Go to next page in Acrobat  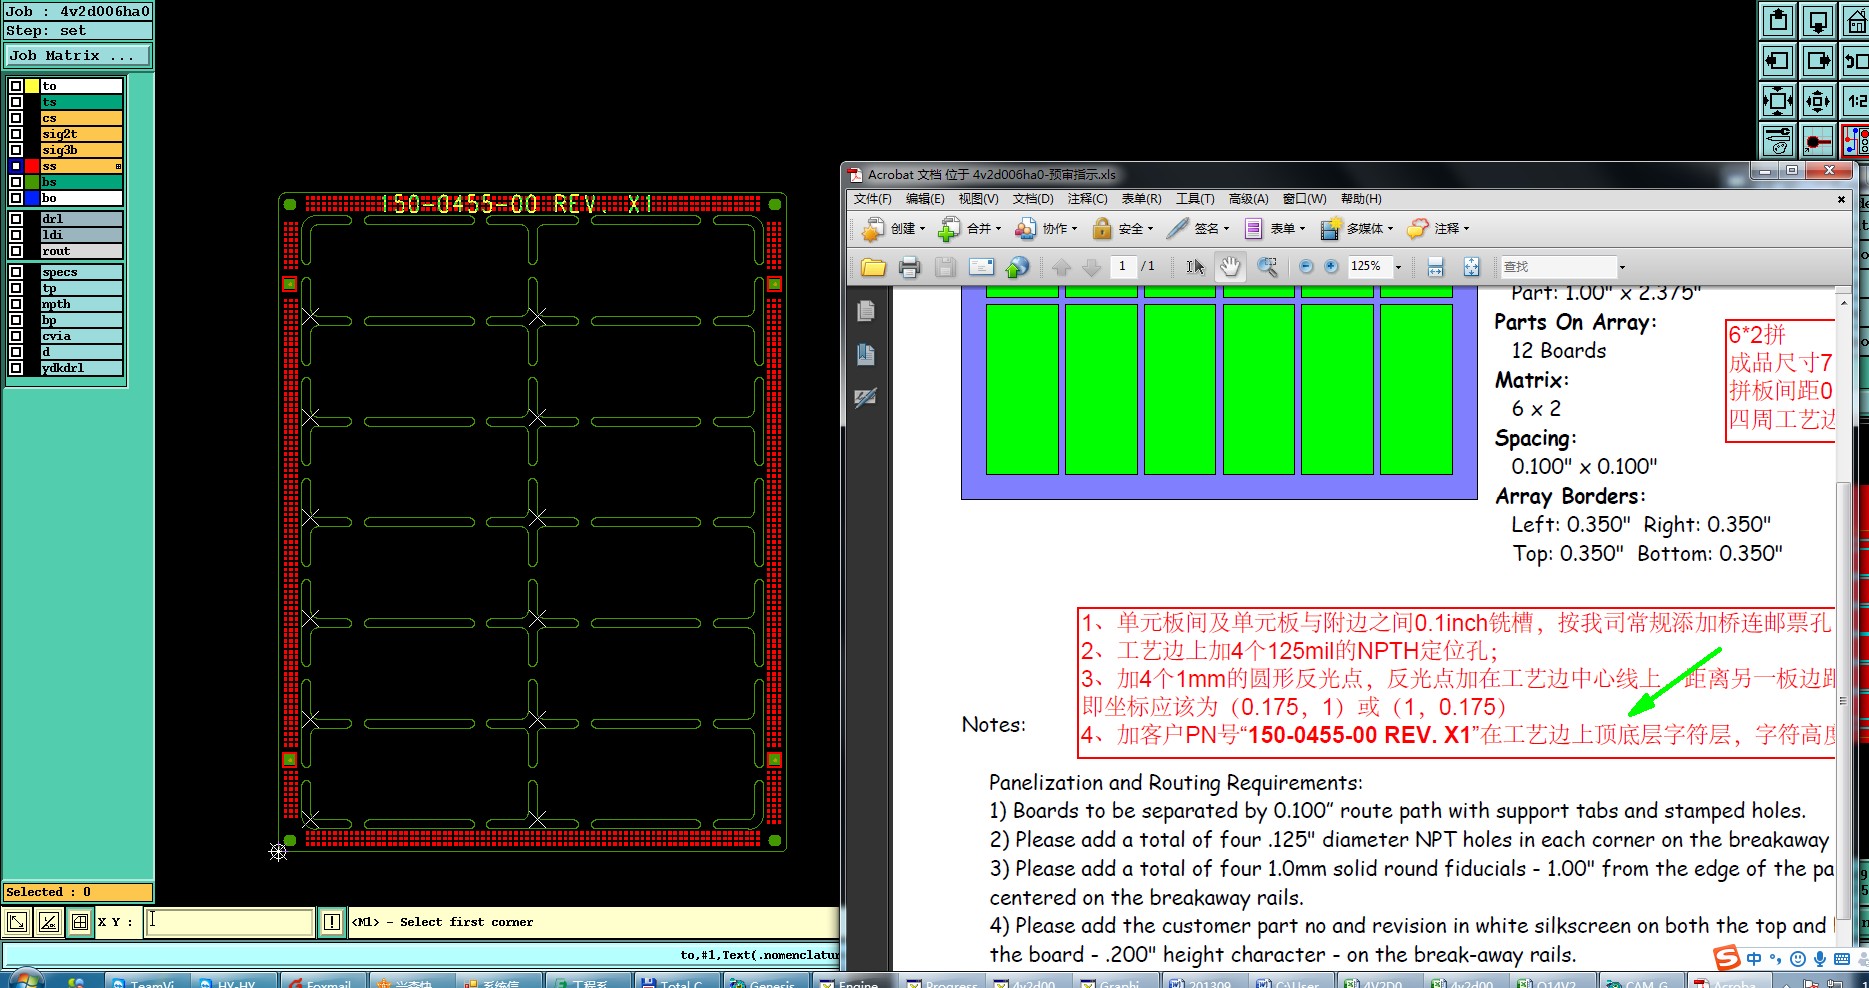click(x=1091, y=267)
